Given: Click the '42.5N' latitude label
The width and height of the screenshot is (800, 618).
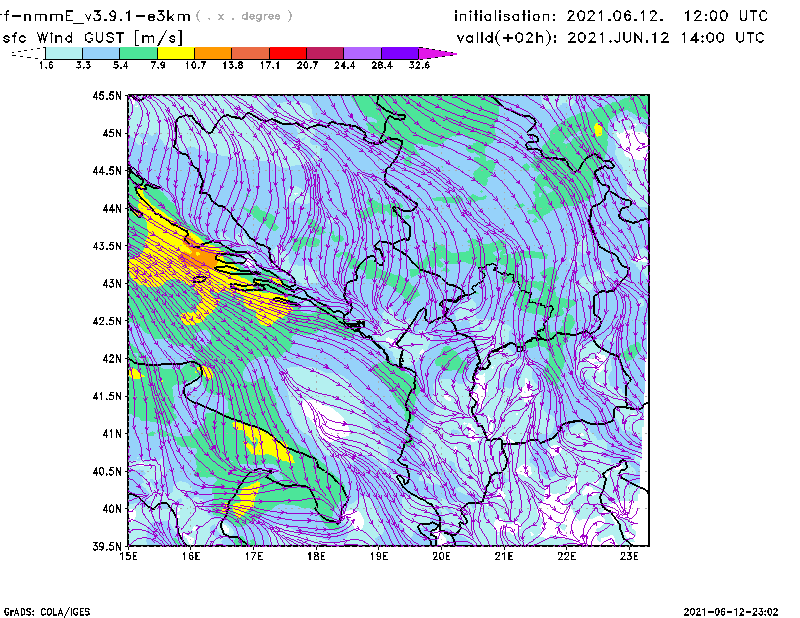Looking at the screenshot, I should coord(107,321).
